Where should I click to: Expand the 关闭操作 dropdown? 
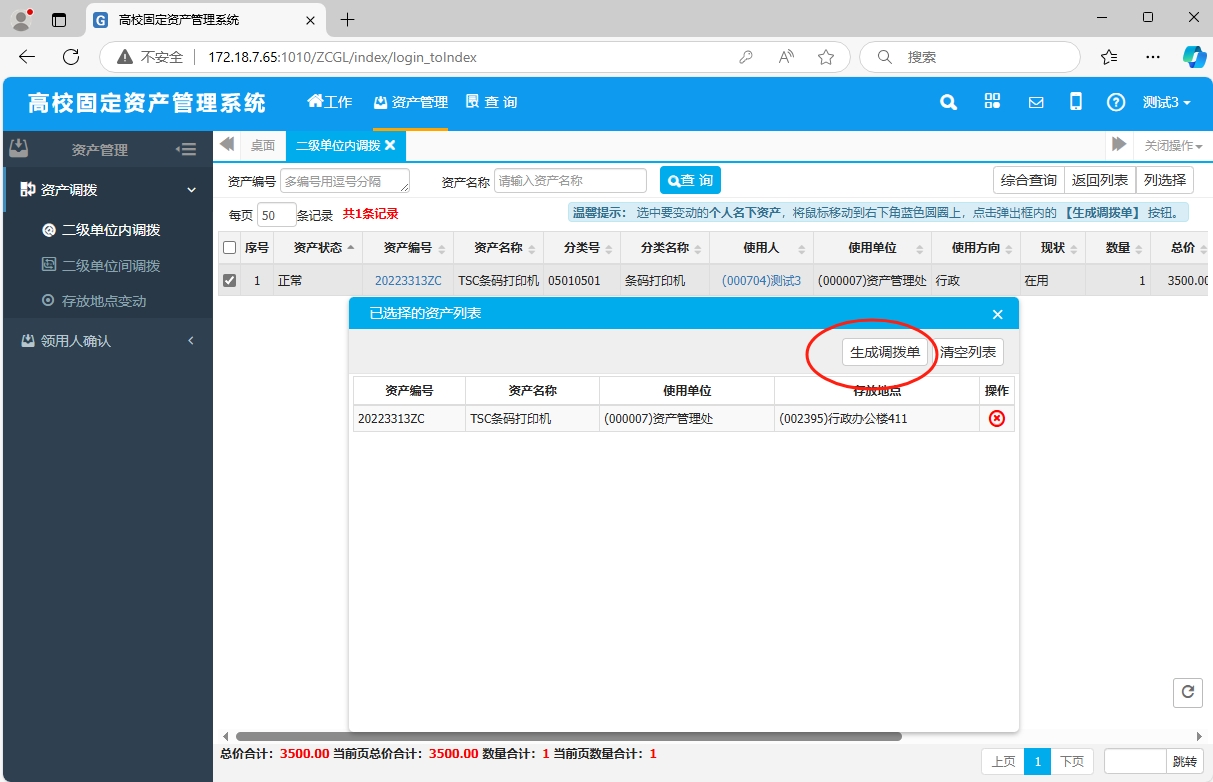(x=1173, y=146)
